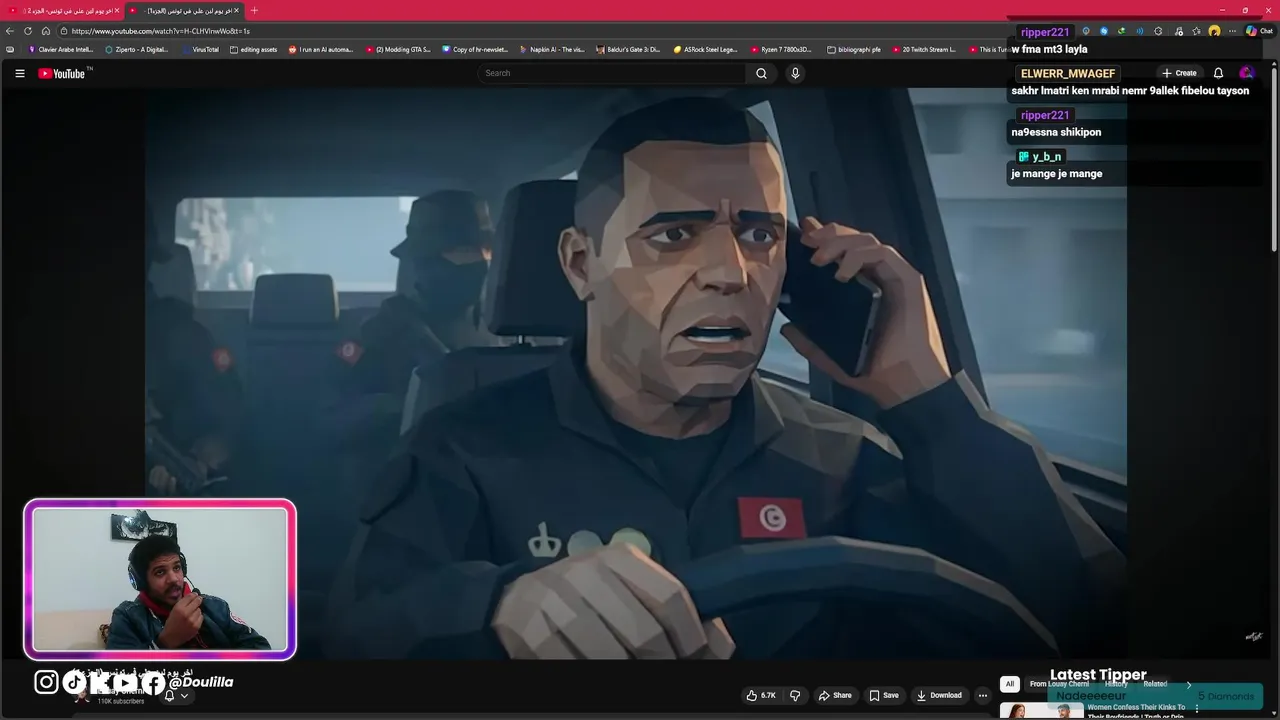The image size is (1280, 720).
Task: View site information lock icon
Action: (63, 31)
